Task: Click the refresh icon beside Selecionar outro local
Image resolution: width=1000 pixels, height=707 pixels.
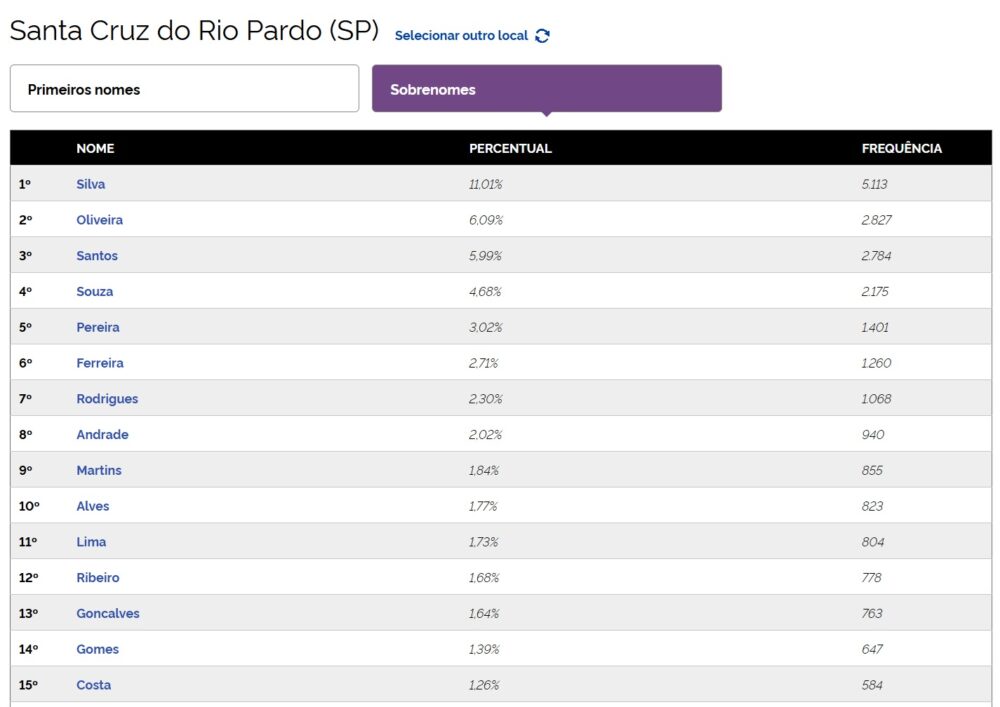Action: pos(542,36)
